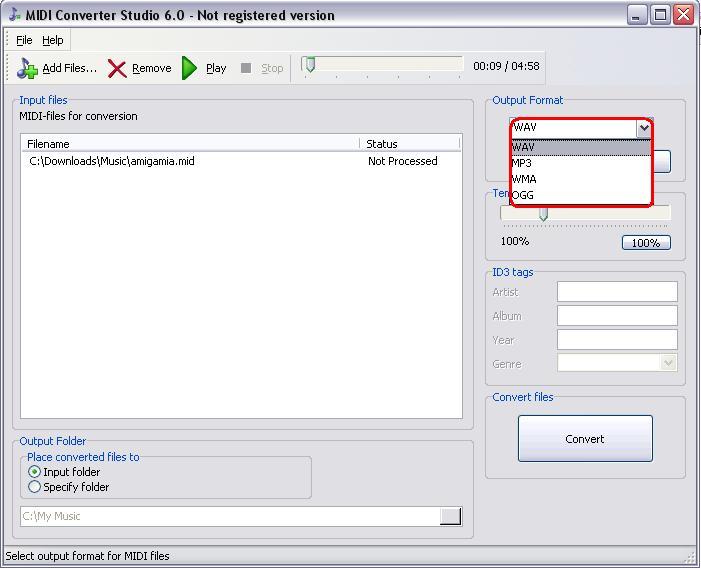Viewport: 701px width, 569px height.
Task: Click the Status column header
Action: pos(410,144)
